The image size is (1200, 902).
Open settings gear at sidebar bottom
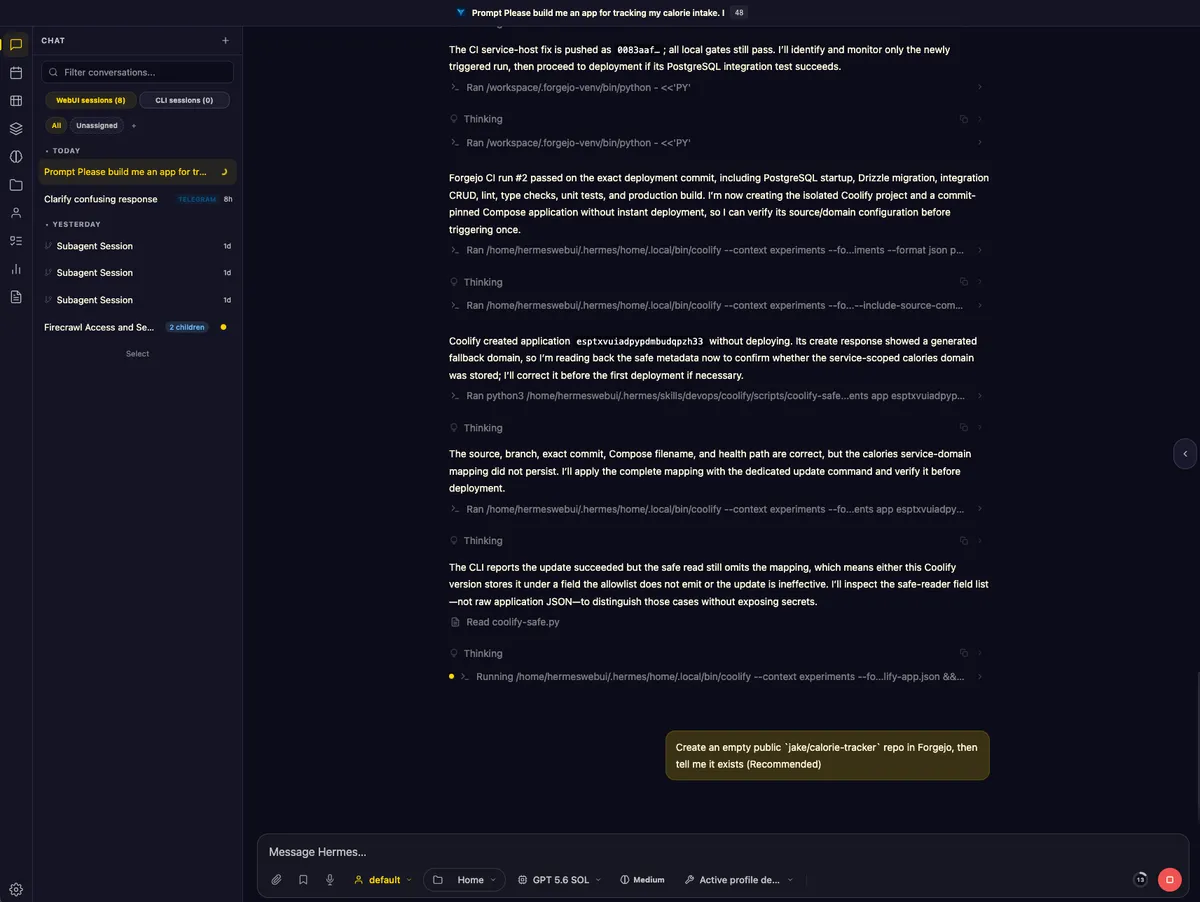[x=16, y=889]
